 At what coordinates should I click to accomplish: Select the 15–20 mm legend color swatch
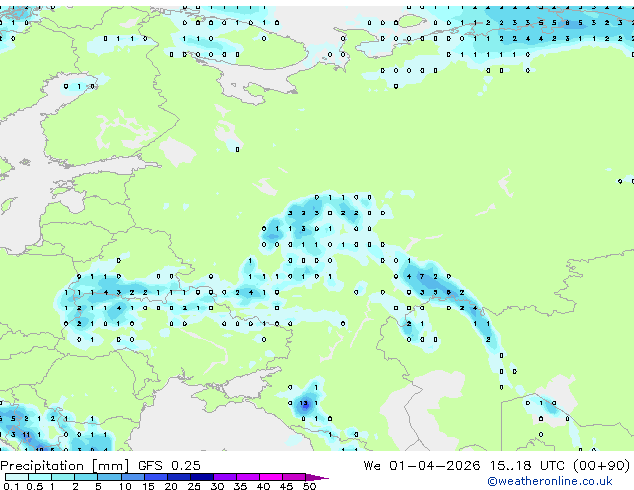pyautogui.click(x=156, y=477)
